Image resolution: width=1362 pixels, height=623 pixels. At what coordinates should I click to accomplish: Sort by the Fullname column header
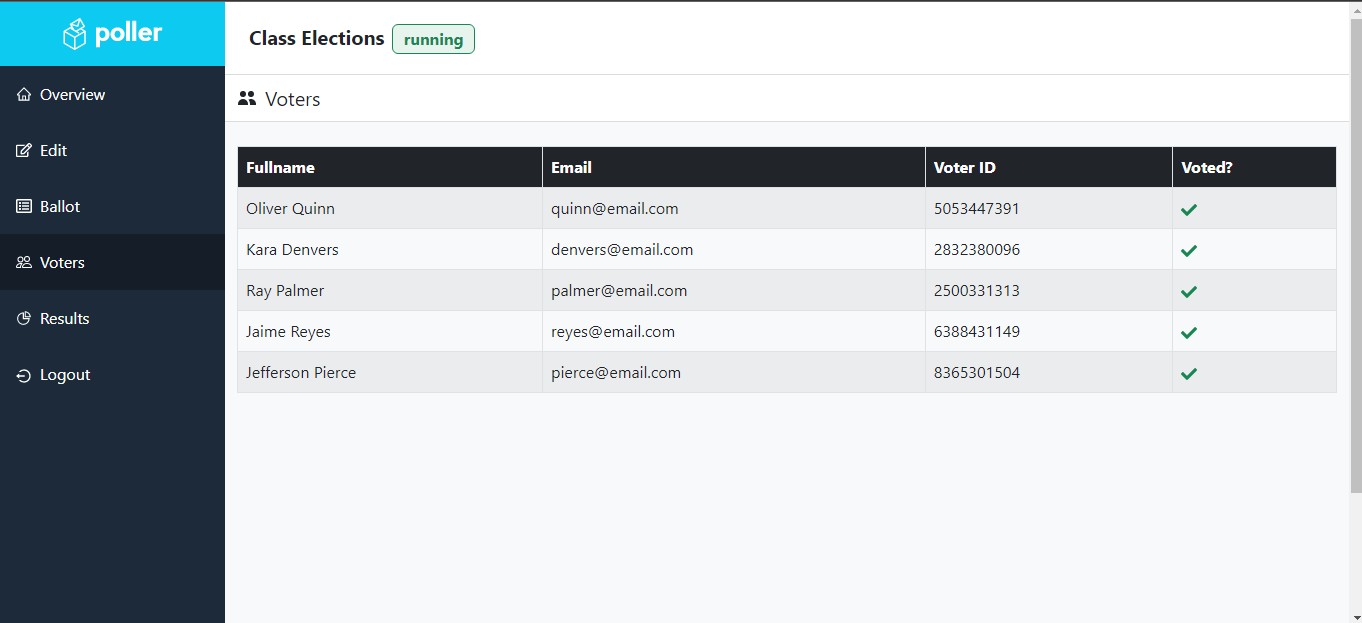click(x=280, y=167)
